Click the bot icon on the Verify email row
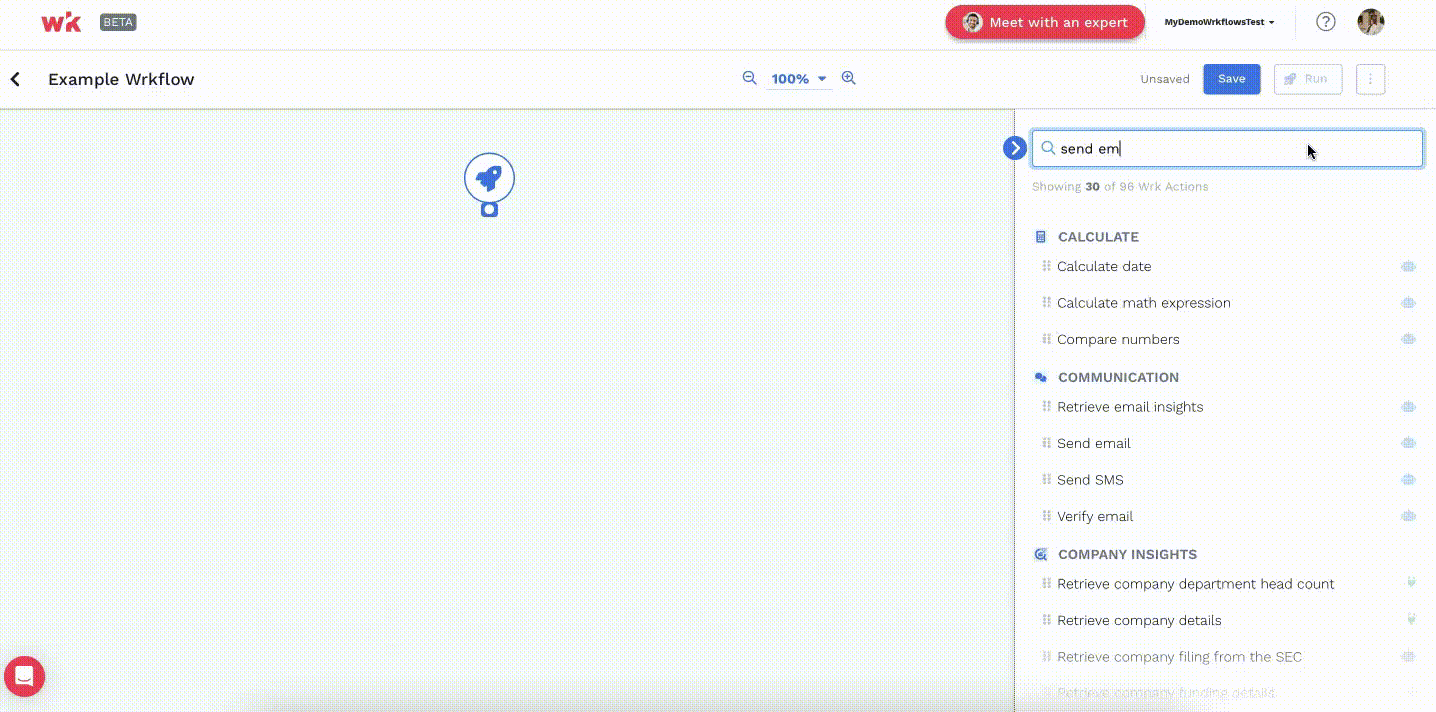The width and height of the screenshot is (1436, 712). point(1409,516)
